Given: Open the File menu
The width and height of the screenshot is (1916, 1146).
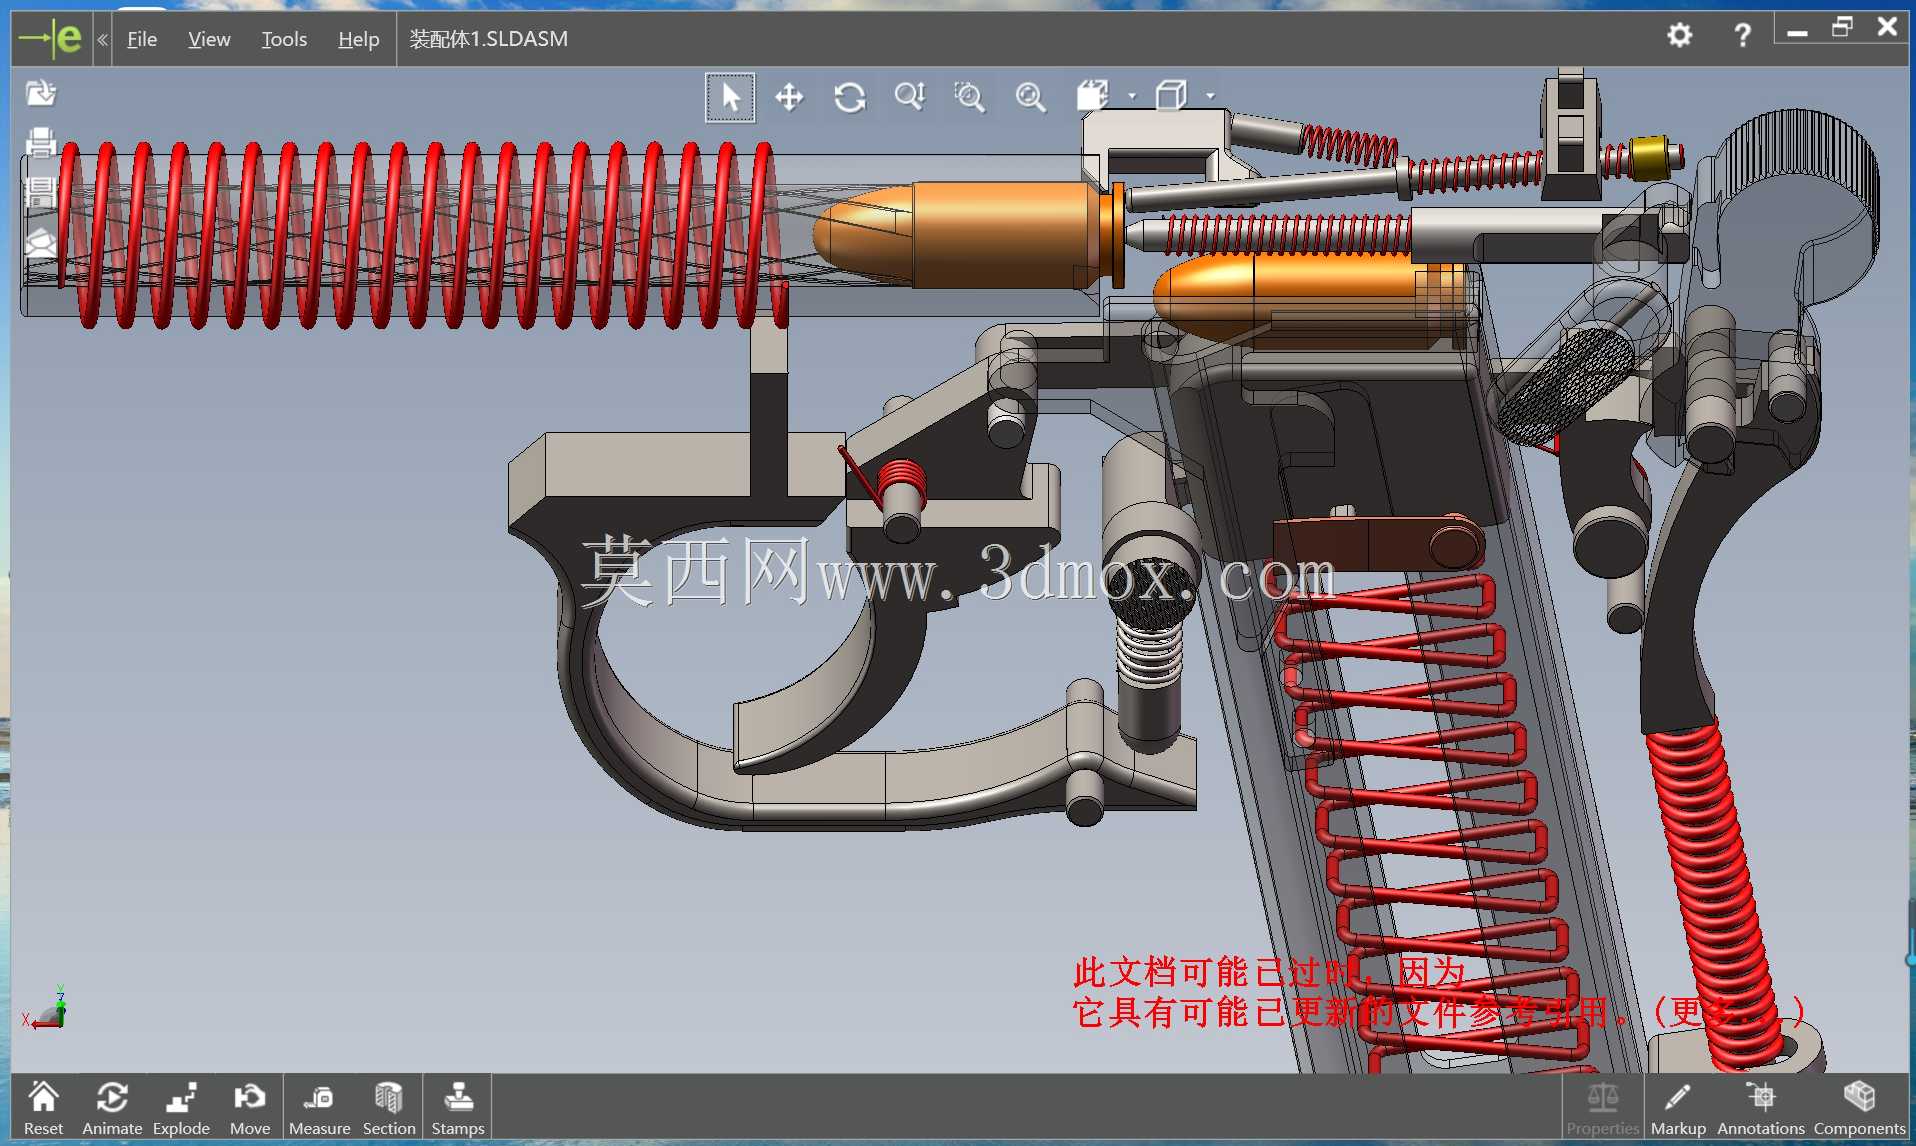Looking at the screenshot, I should point(142,39).
